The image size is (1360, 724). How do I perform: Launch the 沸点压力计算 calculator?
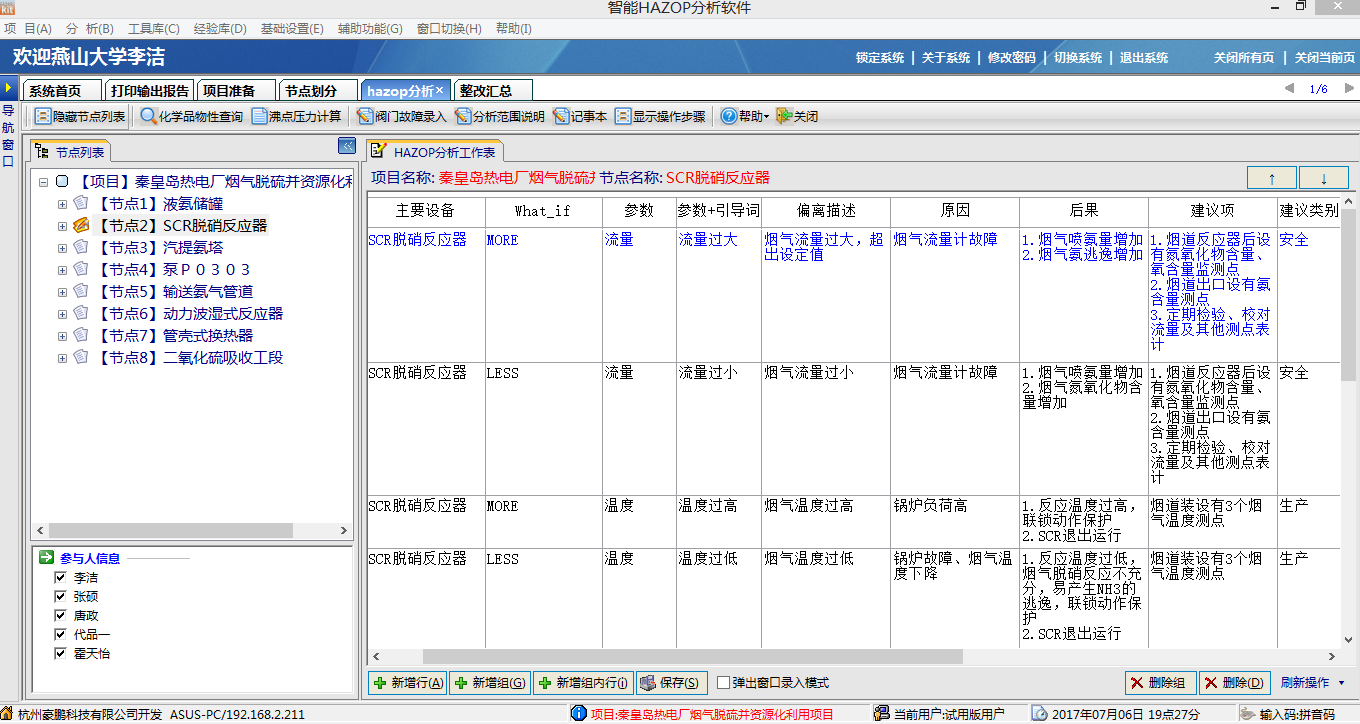point(296,116)
